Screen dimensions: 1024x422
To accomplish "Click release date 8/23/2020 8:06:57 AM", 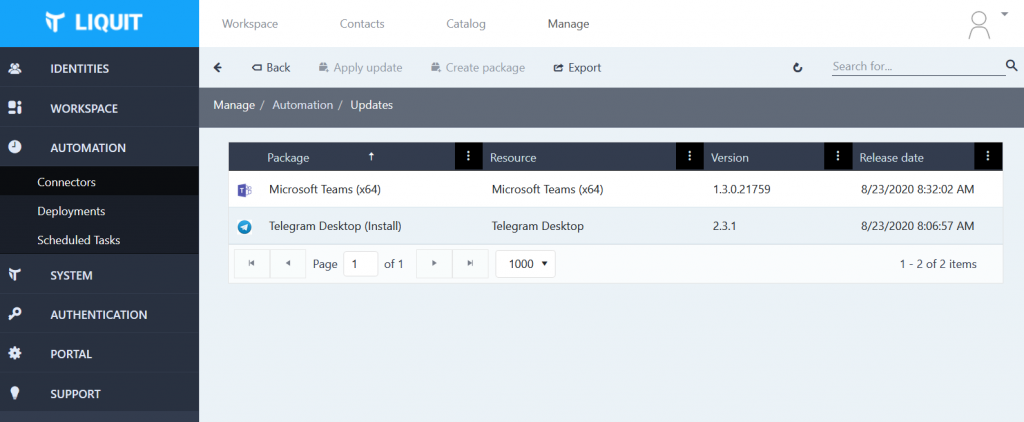I will pos(918,226).
